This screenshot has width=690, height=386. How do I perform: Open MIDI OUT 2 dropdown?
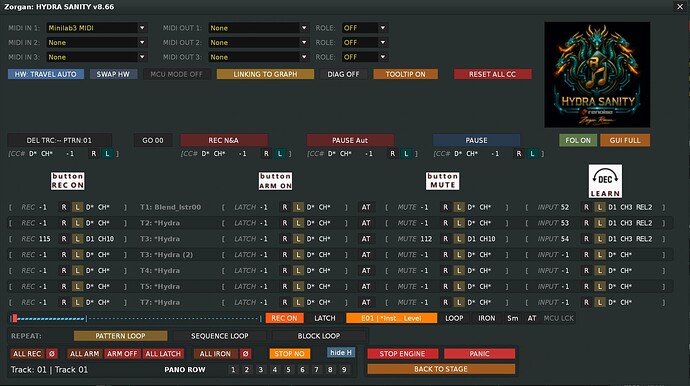(258, 43)
